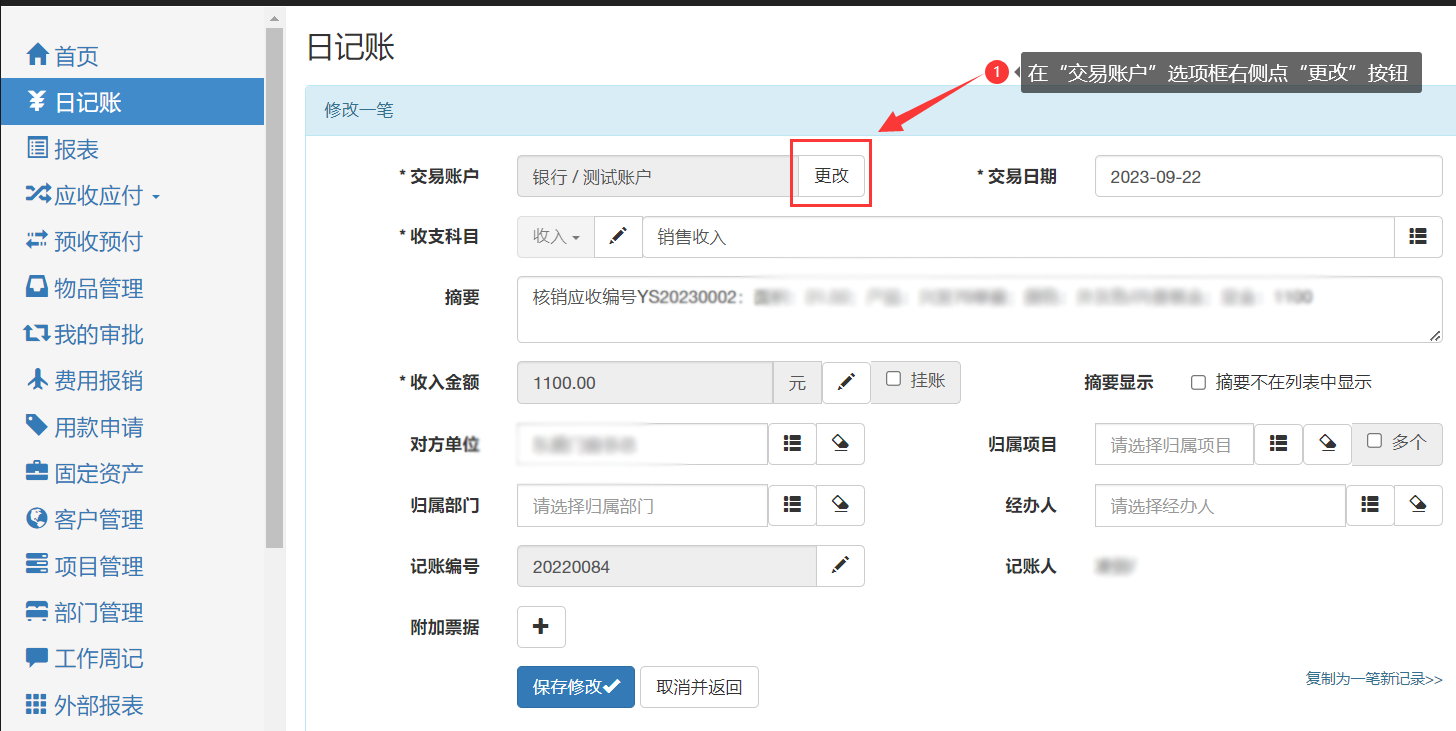Click 复制为一笔新记录 link

(x=1373, y=678)
